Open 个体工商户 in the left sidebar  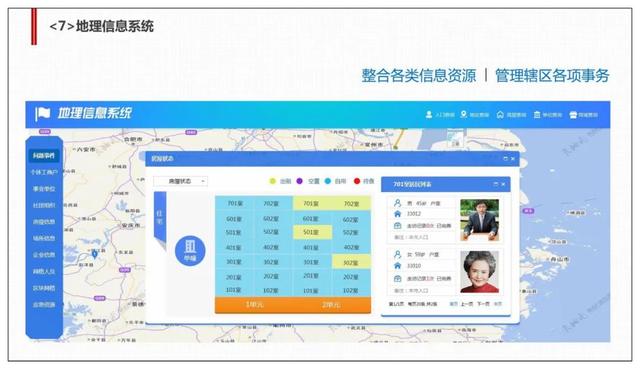(44, 172)
